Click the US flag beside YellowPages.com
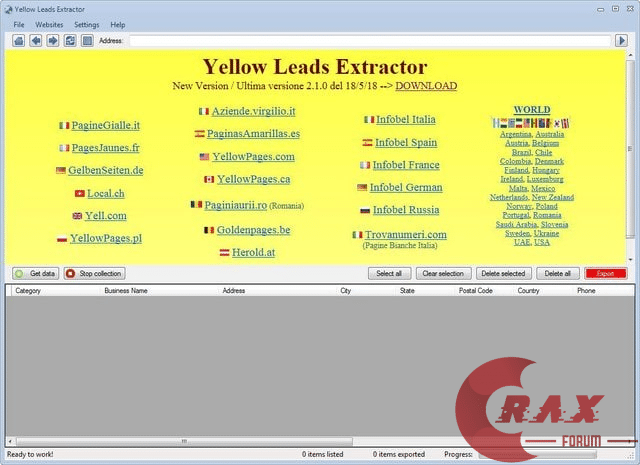640x465 pixels. tap(204, 156)
